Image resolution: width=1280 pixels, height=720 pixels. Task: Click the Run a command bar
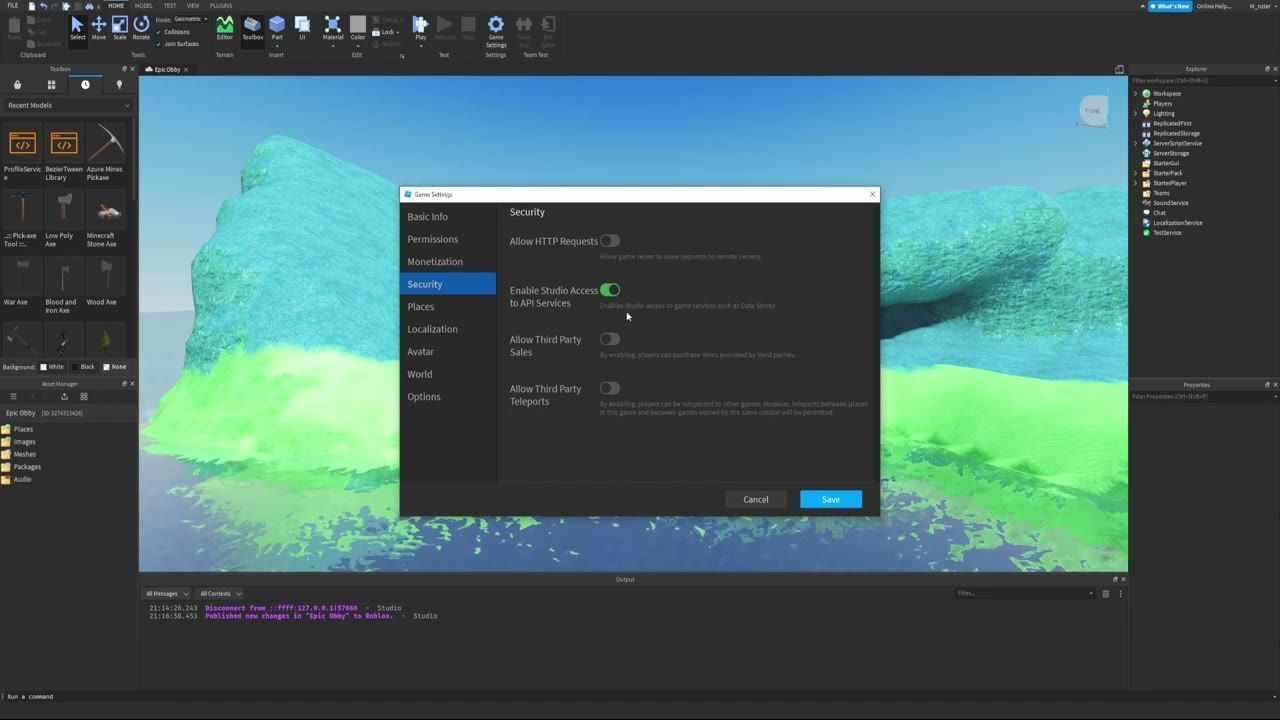click(640, 696)
